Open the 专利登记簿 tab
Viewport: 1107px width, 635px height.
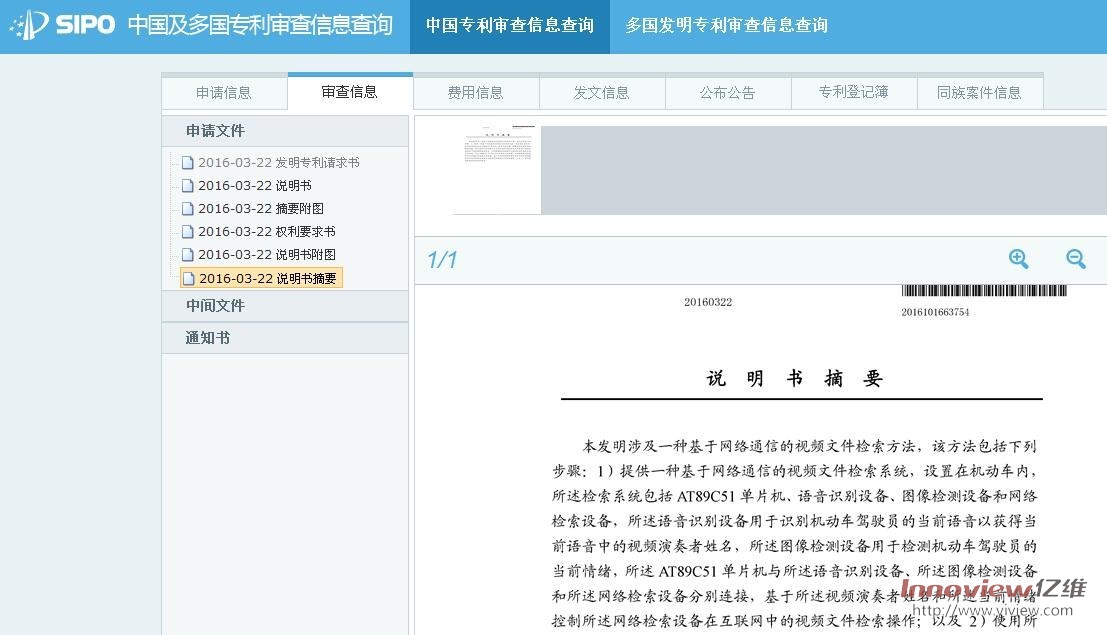[853, 93]
